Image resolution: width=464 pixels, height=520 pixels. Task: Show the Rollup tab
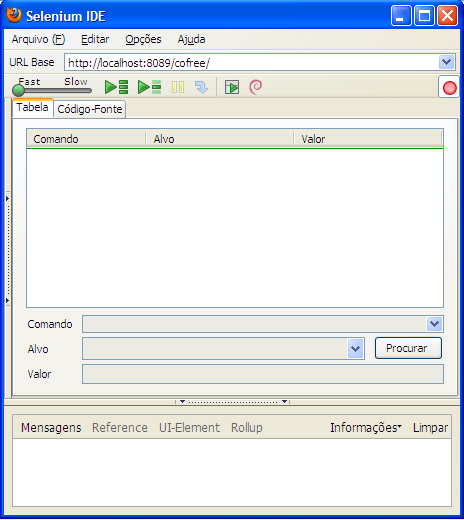click(247, 427)
